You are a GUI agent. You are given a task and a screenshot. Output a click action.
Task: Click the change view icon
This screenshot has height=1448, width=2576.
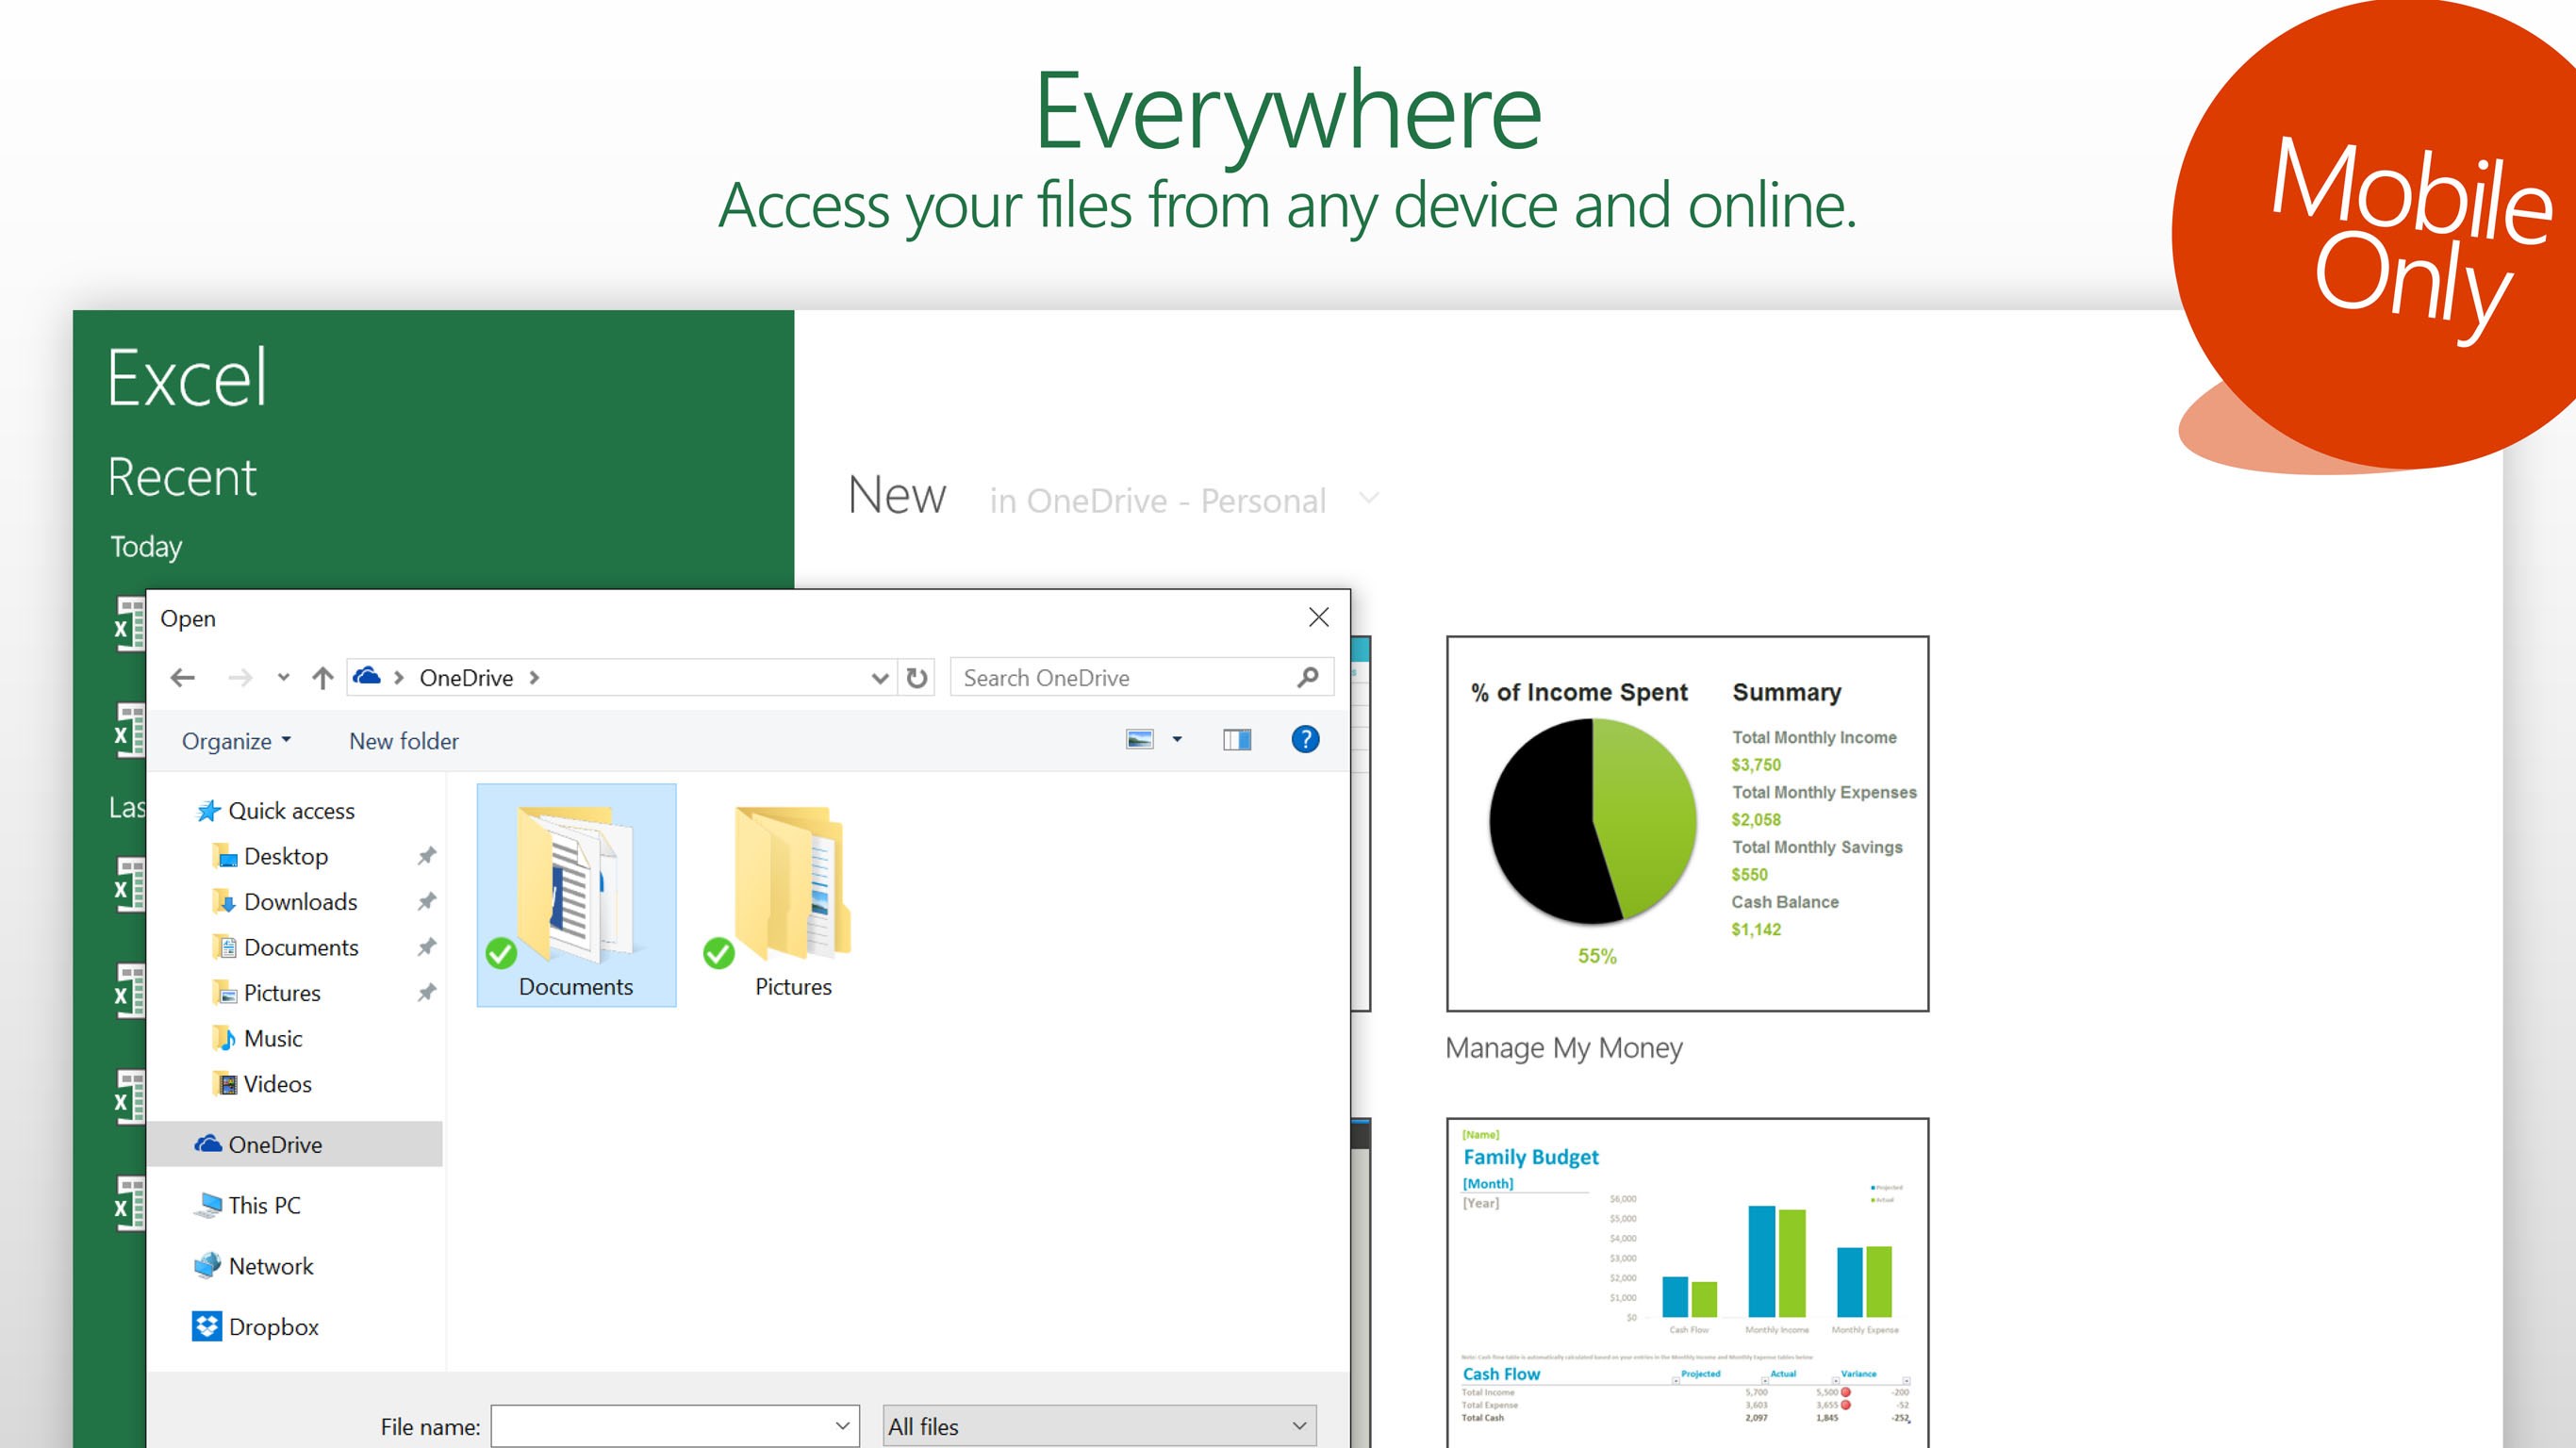pyautogui.click(x=1140, y=740)
